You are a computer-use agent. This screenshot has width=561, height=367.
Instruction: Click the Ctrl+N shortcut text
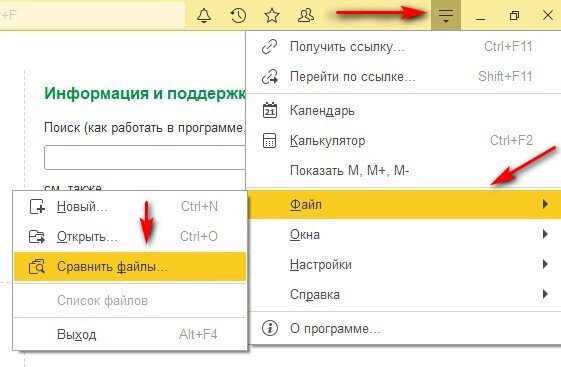click(x=199, y=206)
